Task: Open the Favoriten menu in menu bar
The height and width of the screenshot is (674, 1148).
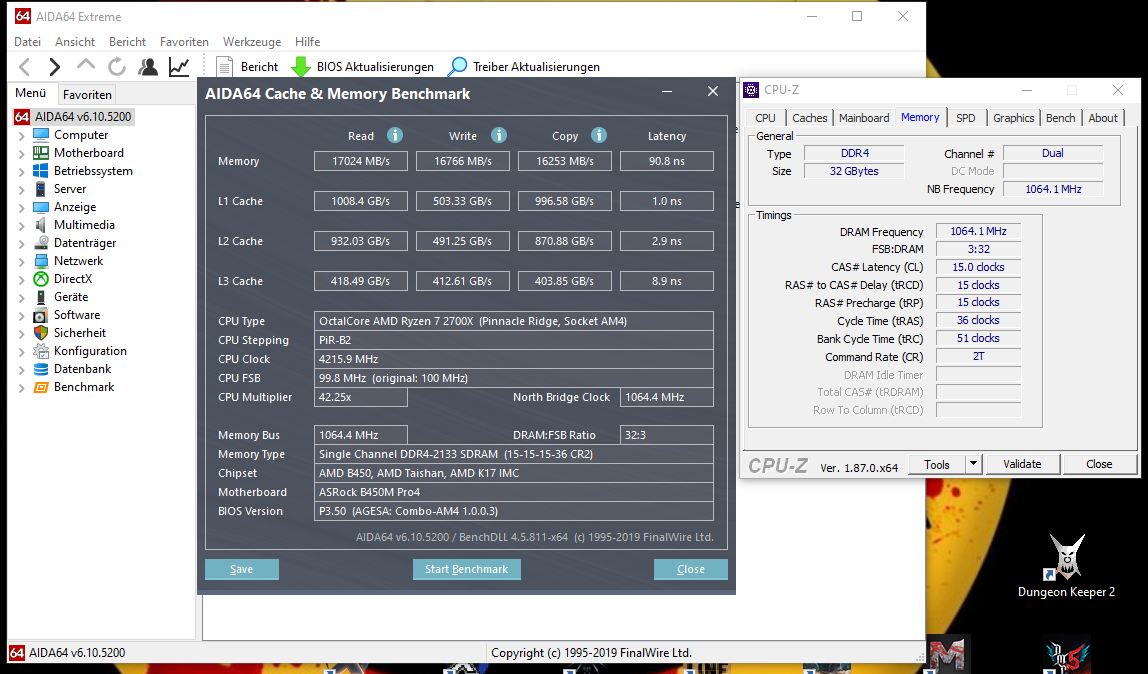Action: (x=184, y=42)
